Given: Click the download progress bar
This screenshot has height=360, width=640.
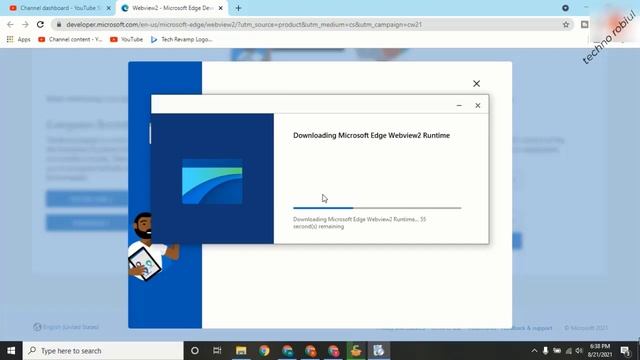Looking at the screenshot, I should point(377,208).
